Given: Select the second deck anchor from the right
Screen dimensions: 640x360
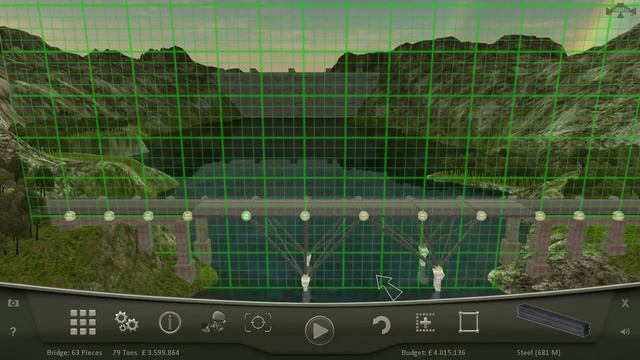Looking at the screenshot, I should 579,216.
